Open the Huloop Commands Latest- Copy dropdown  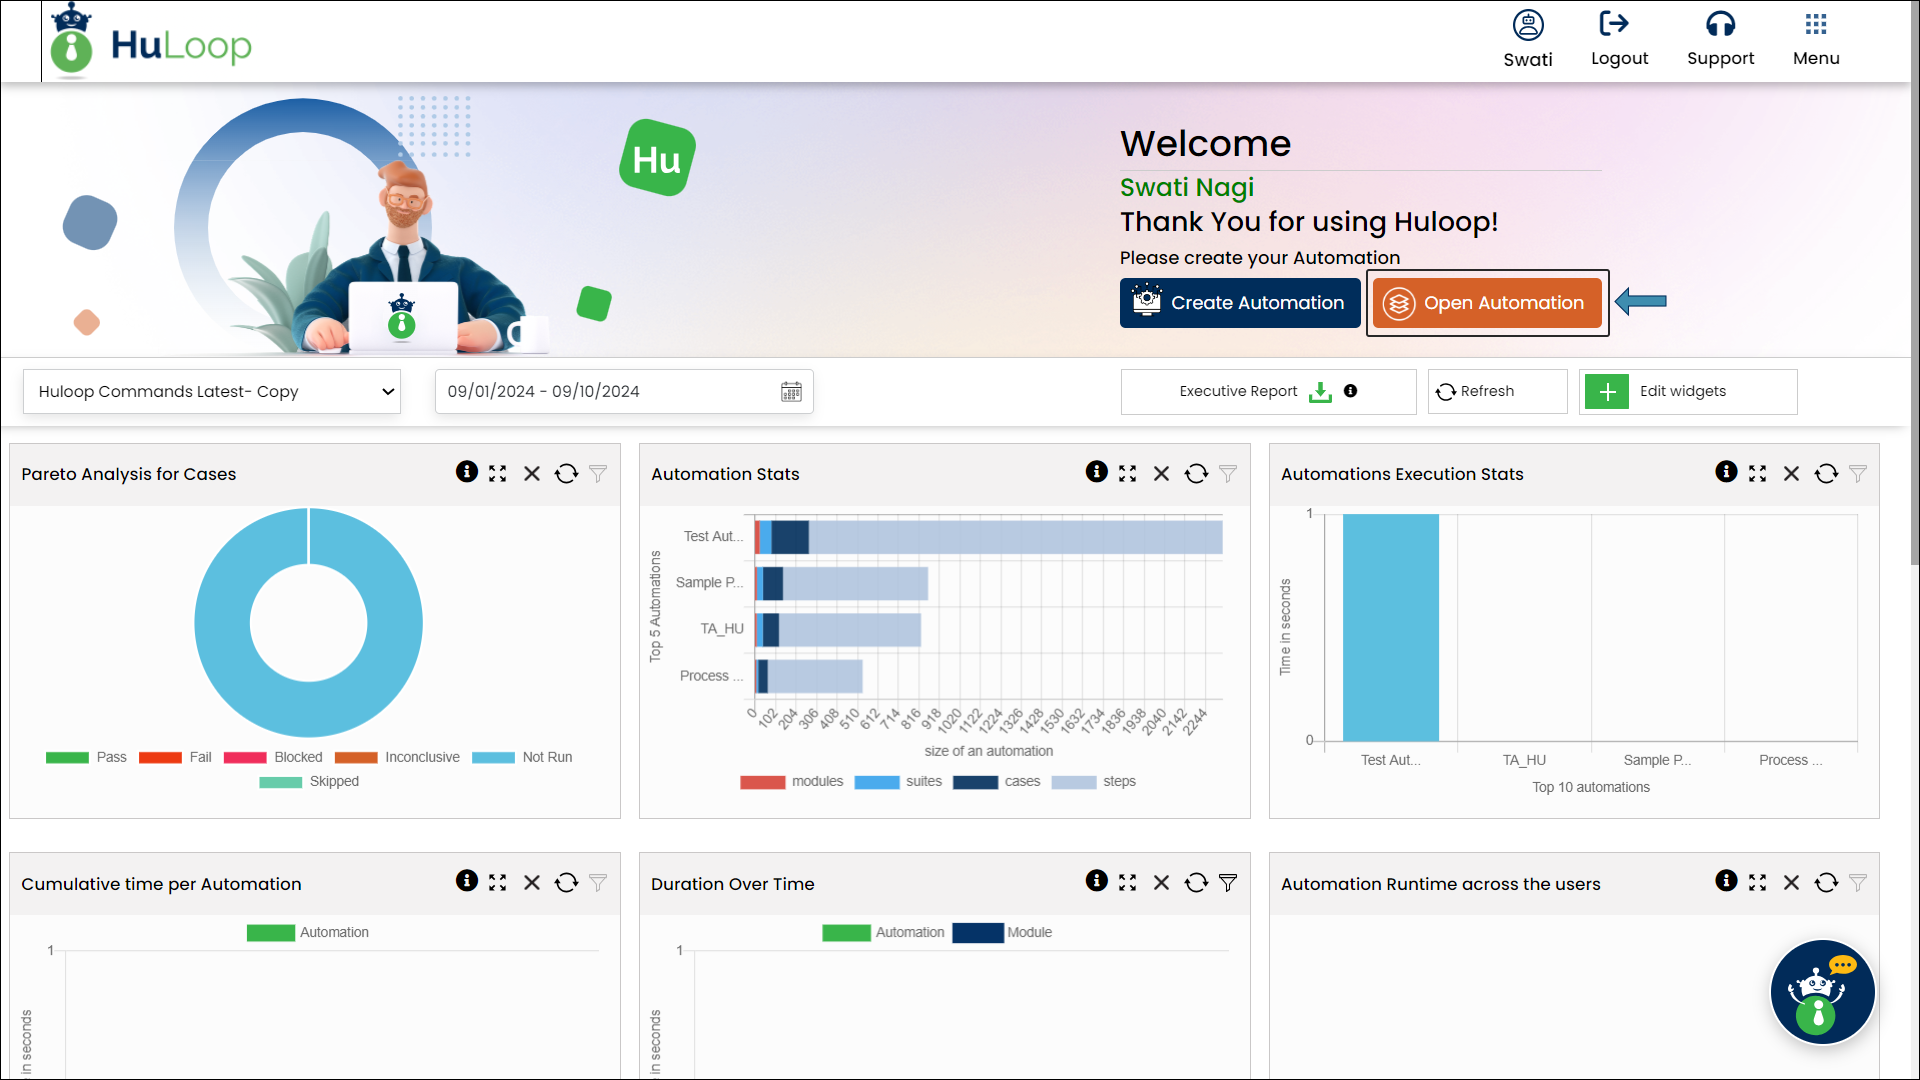coord(212,392)
